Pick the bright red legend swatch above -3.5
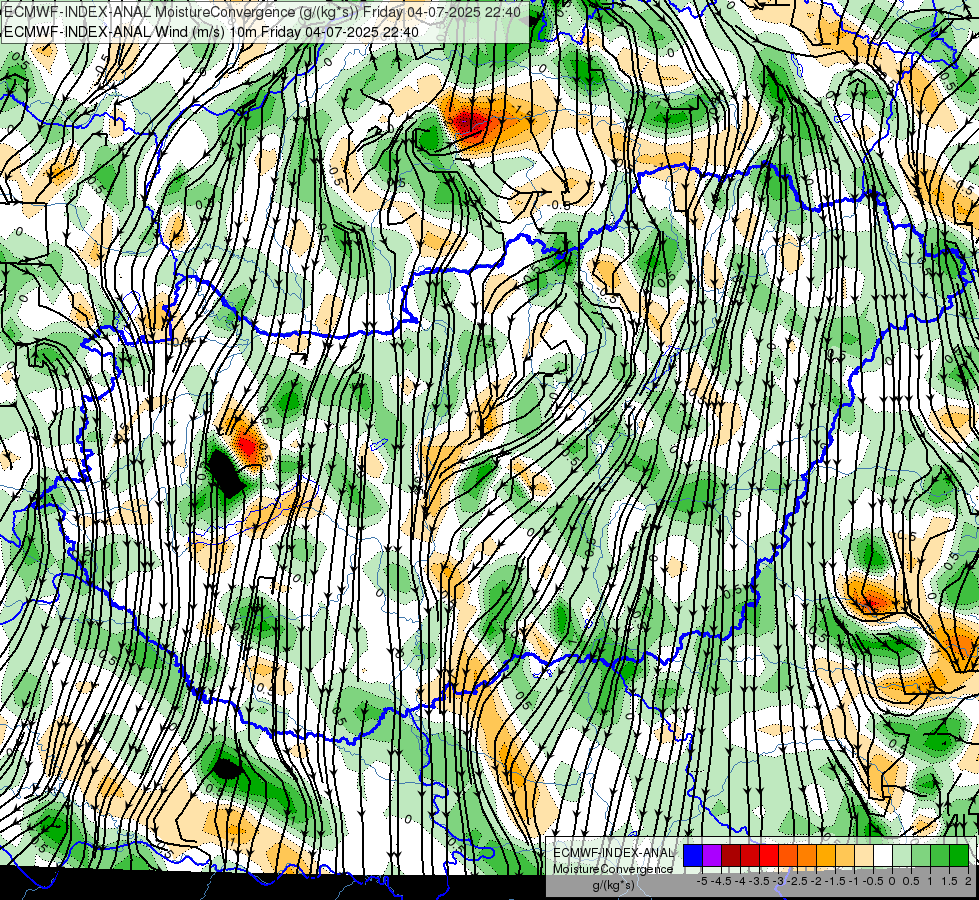This screenshot has width=979, height=900. click(x=769, y=856)
